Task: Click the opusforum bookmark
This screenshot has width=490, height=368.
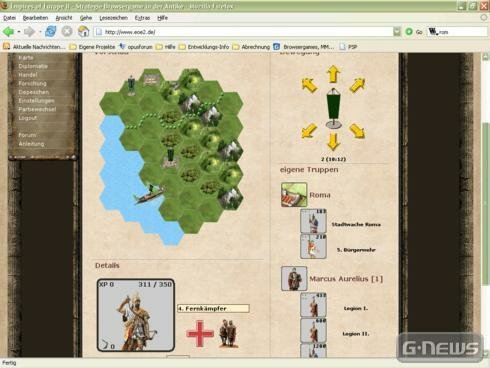Action: [x=135, y=47]
